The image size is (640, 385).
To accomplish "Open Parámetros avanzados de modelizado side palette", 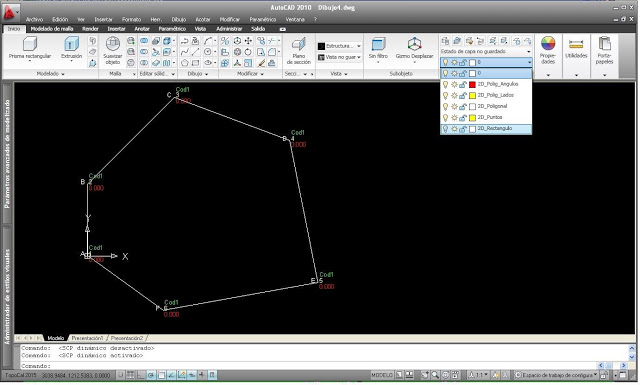I will [x=7, y=154].
